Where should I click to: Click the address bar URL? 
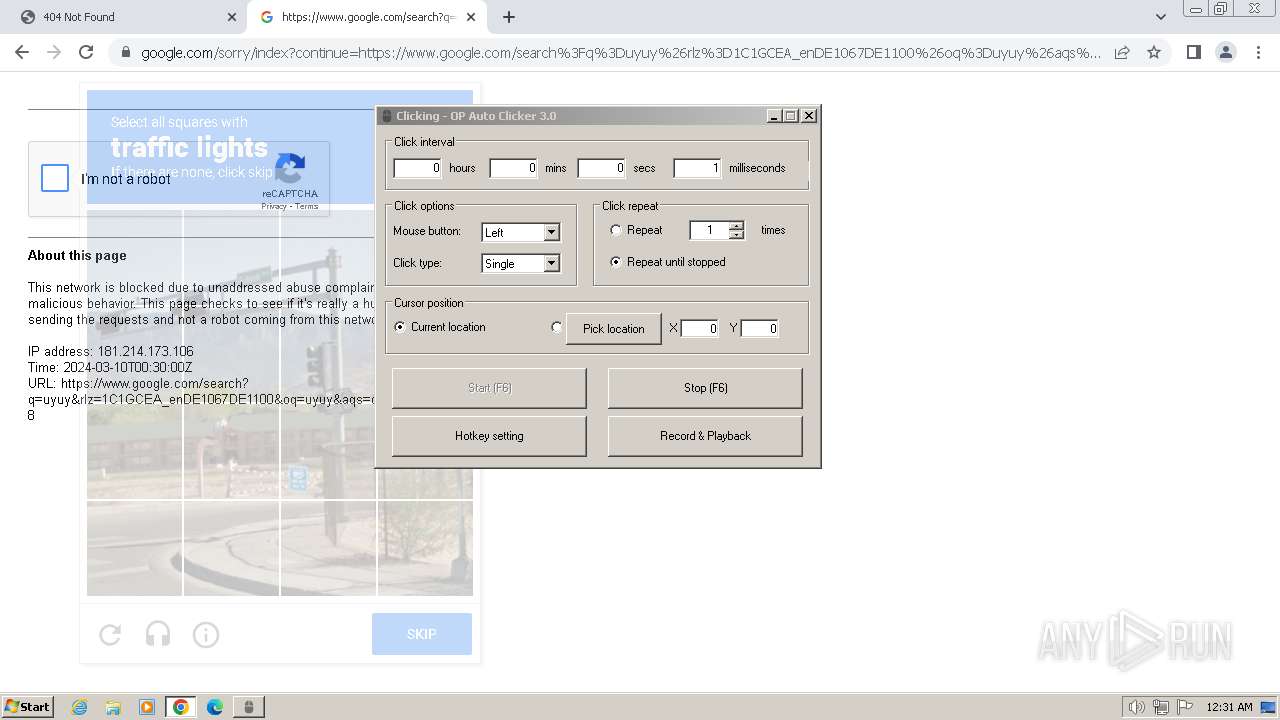[620, 53]
